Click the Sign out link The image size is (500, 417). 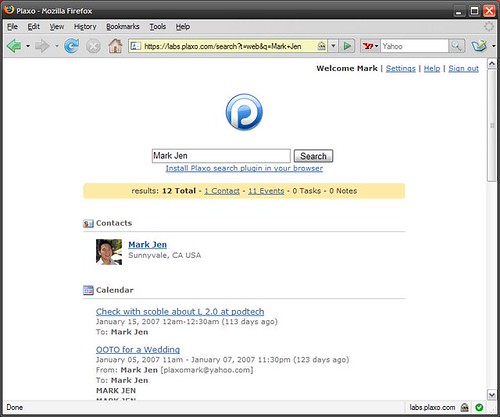(463, 68)
